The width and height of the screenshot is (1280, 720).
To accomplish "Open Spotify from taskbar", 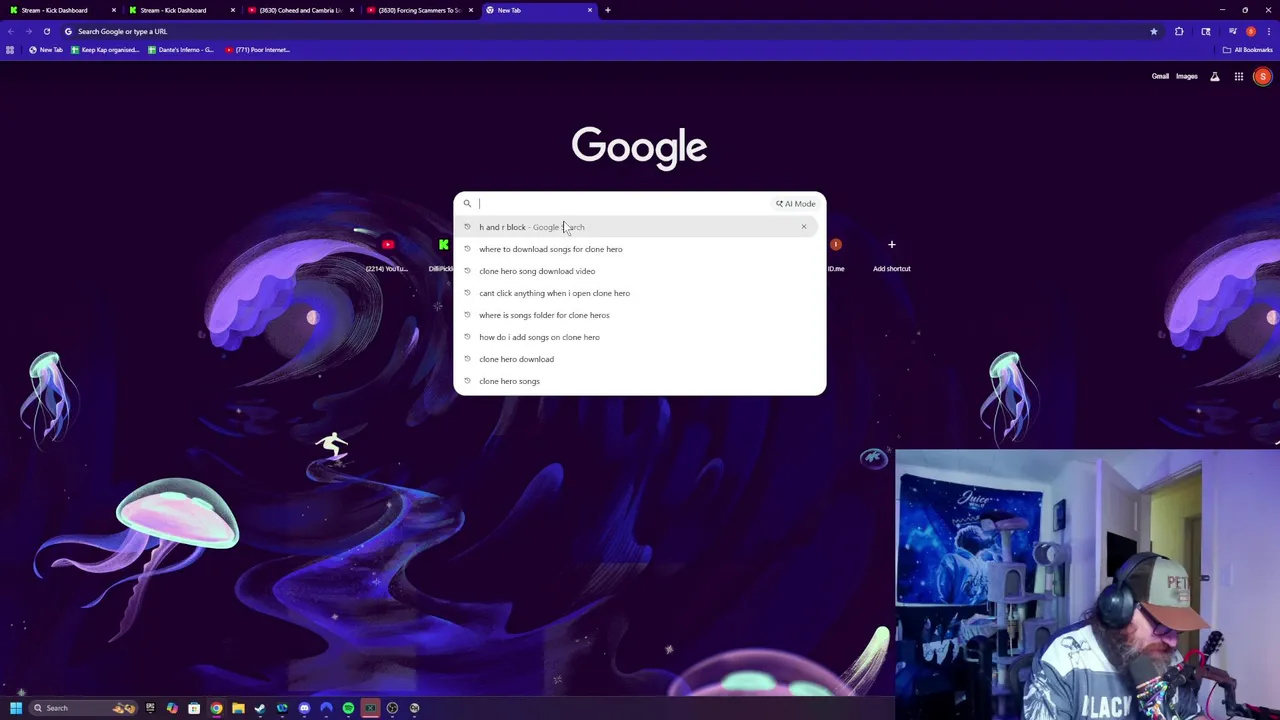I will [x=348, y=708].
